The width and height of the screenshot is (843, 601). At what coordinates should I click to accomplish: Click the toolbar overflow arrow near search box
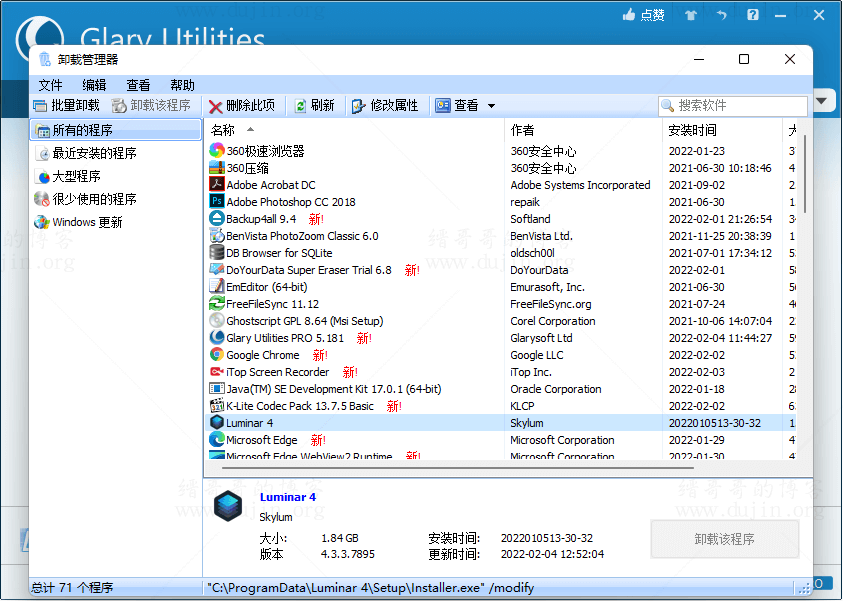point(821,100)
